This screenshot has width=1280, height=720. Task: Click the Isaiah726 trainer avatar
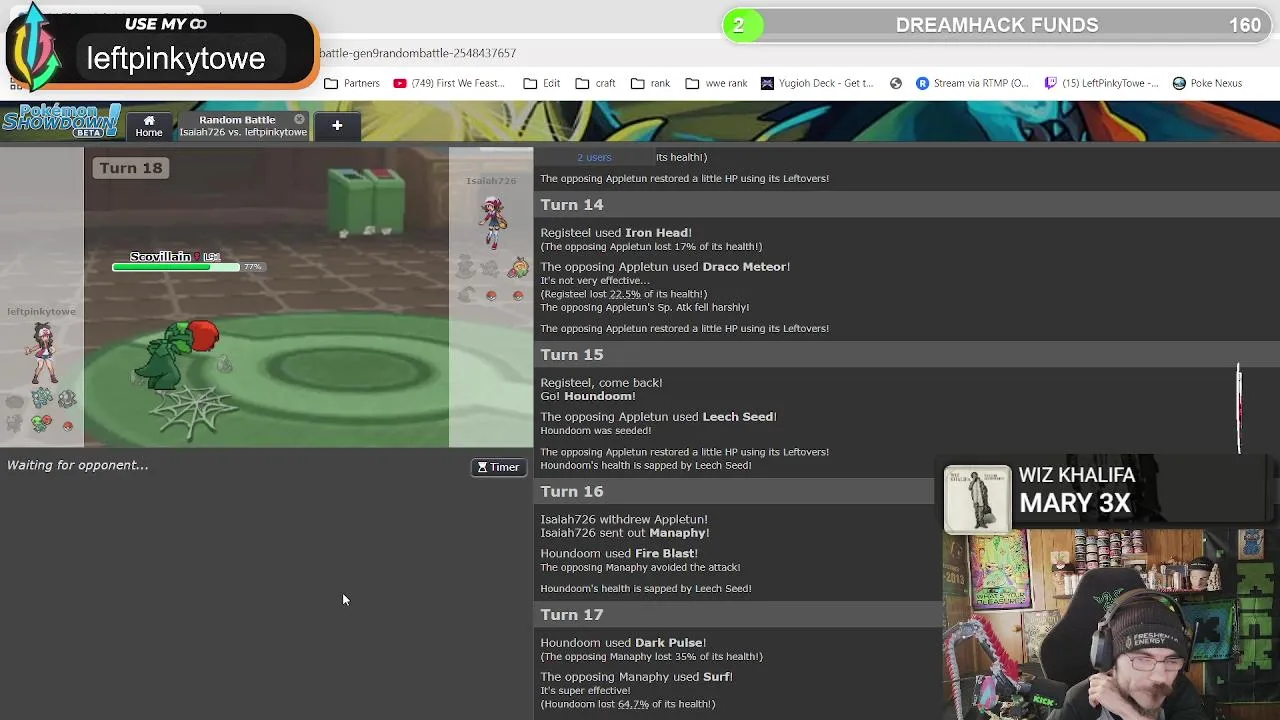[x=492, y=222]
